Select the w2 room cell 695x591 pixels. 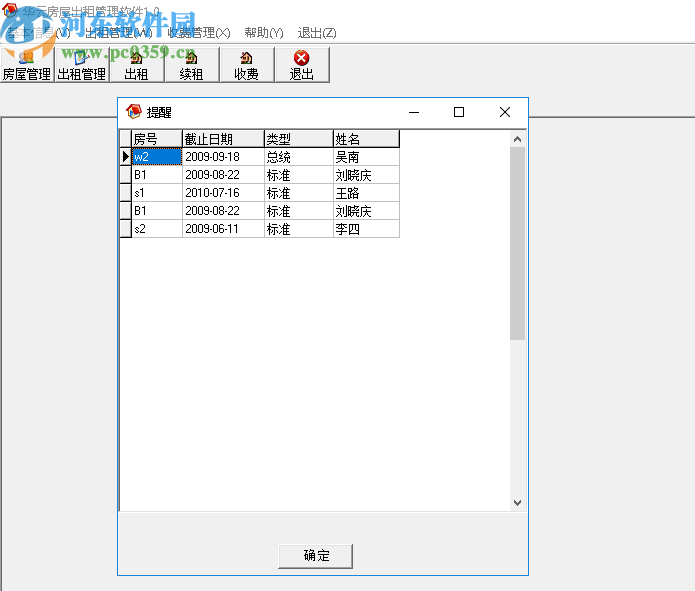click(x=157, y=157)
